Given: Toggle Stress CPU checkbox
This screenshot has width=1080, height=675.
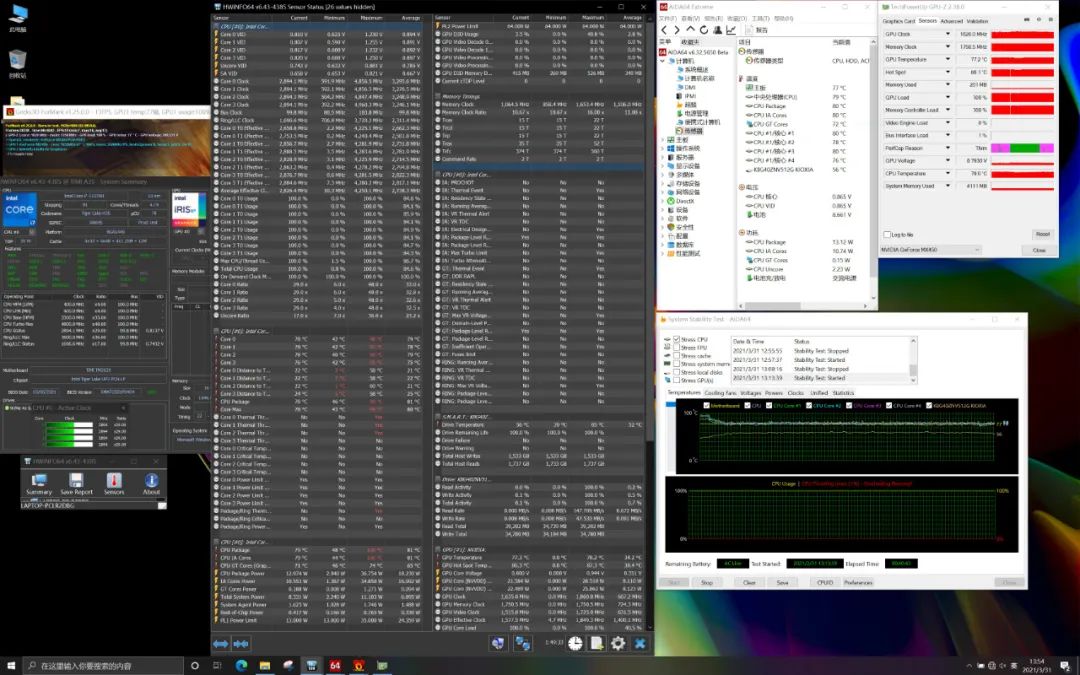Looking at the screenshot, I should 676,340.
